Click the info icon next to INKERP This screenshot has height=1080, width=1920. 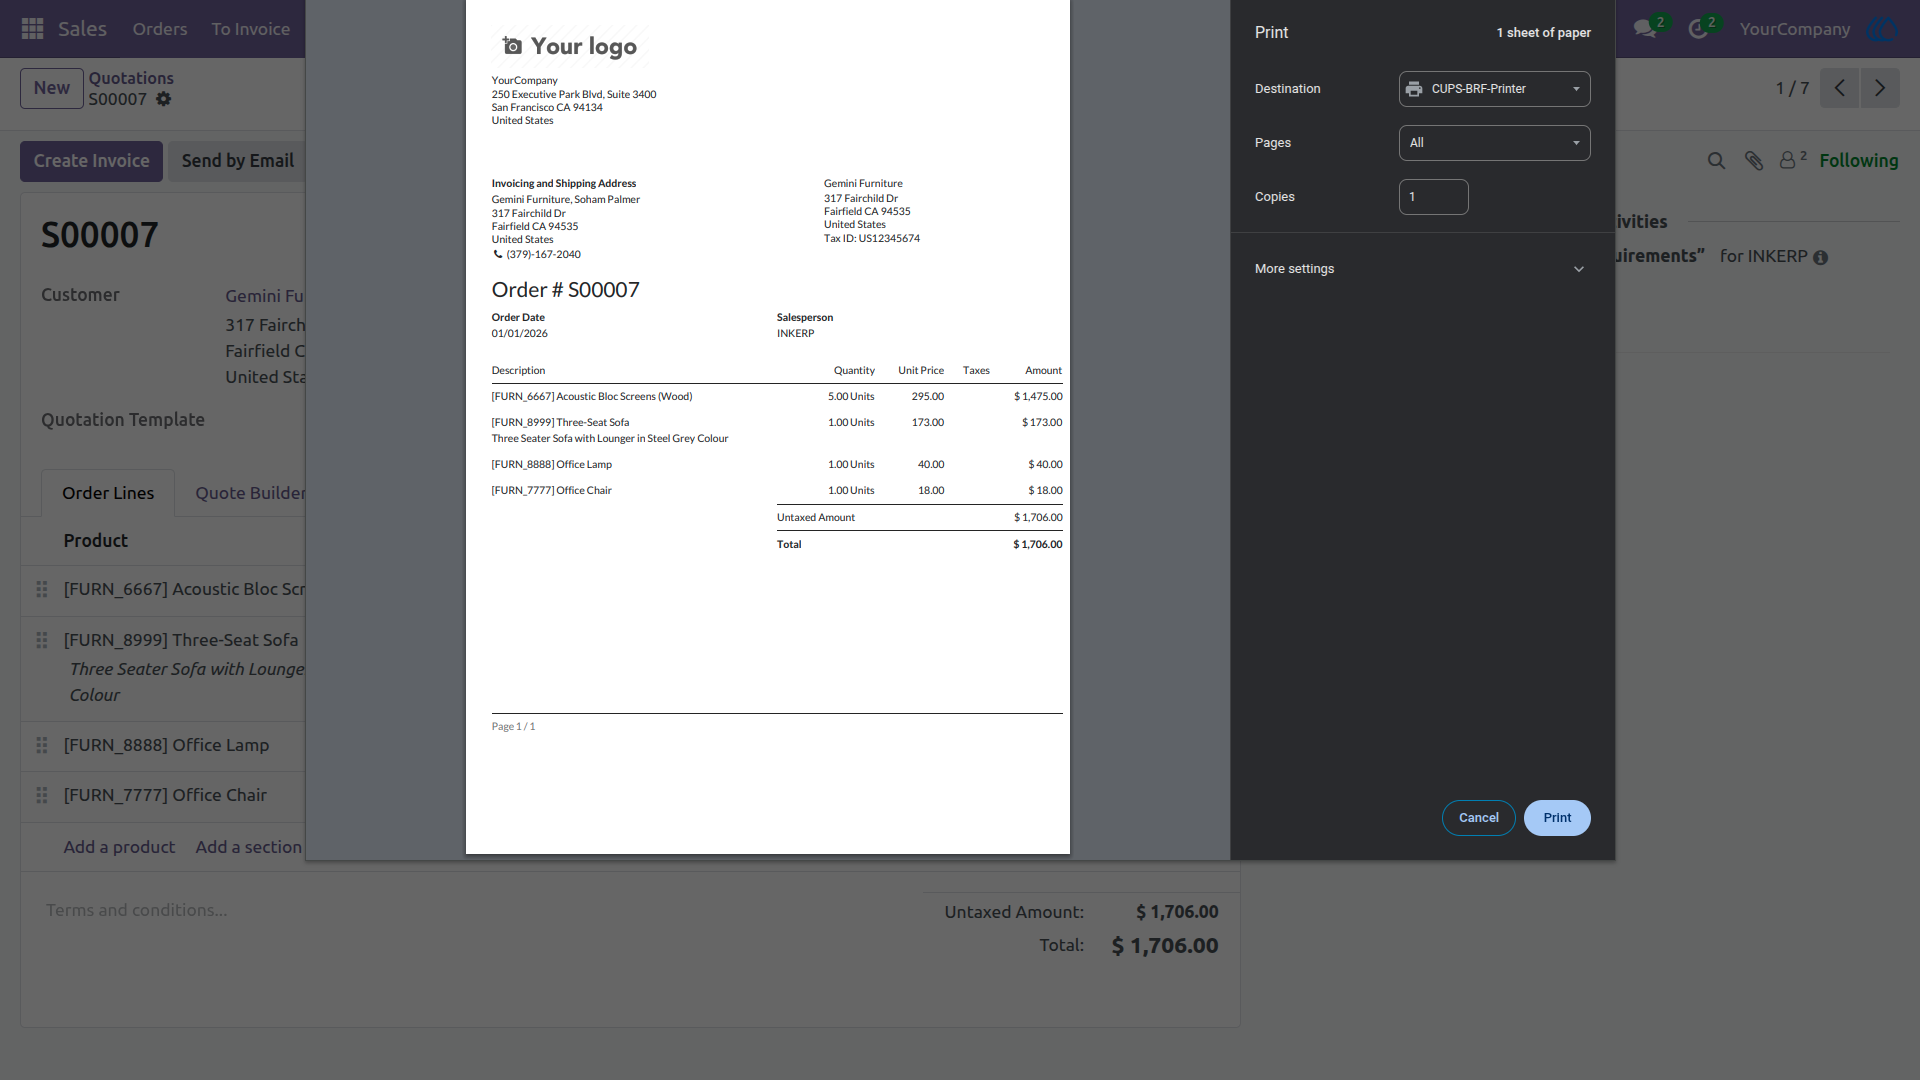coord(1821,258)
